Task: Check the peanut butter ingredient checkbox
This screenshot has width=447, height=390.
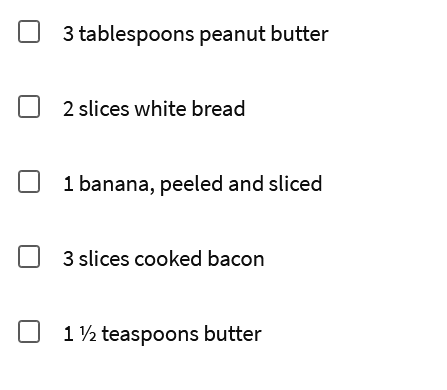Action: (x=29, y=32)
